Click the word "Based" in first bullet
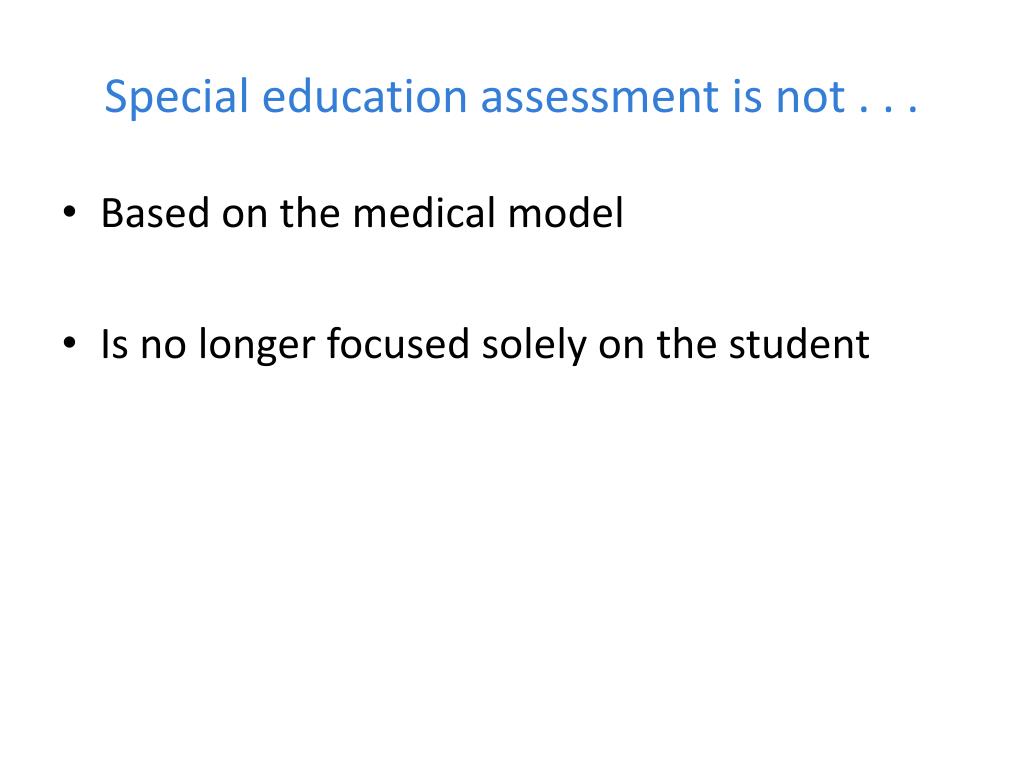The height and width of the screenshot is (768, 1024). [x=155, y=213]
